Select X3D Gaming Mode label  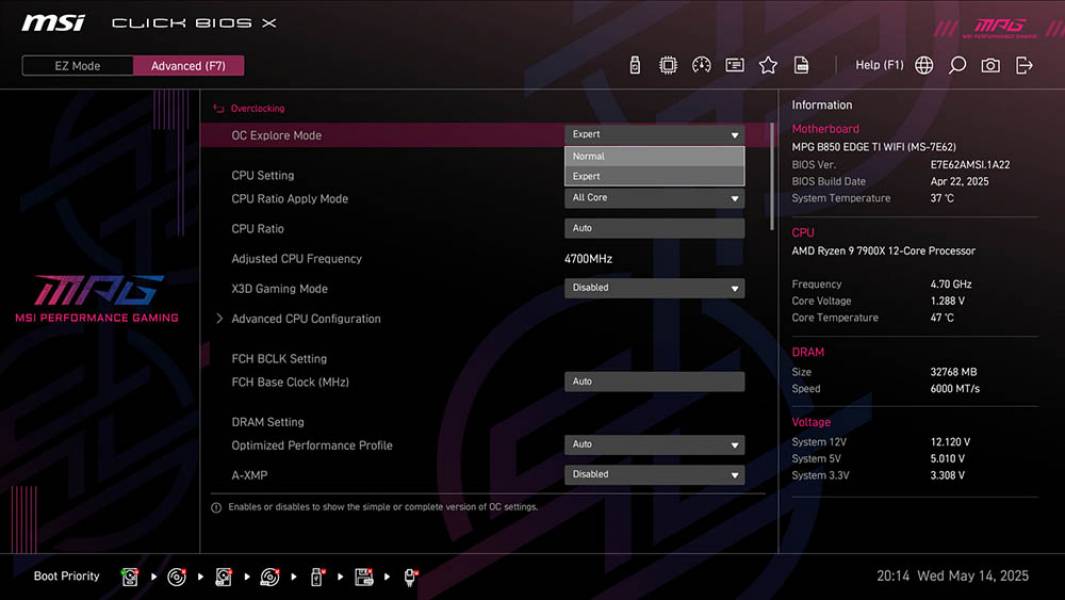(x=279, y=289)
